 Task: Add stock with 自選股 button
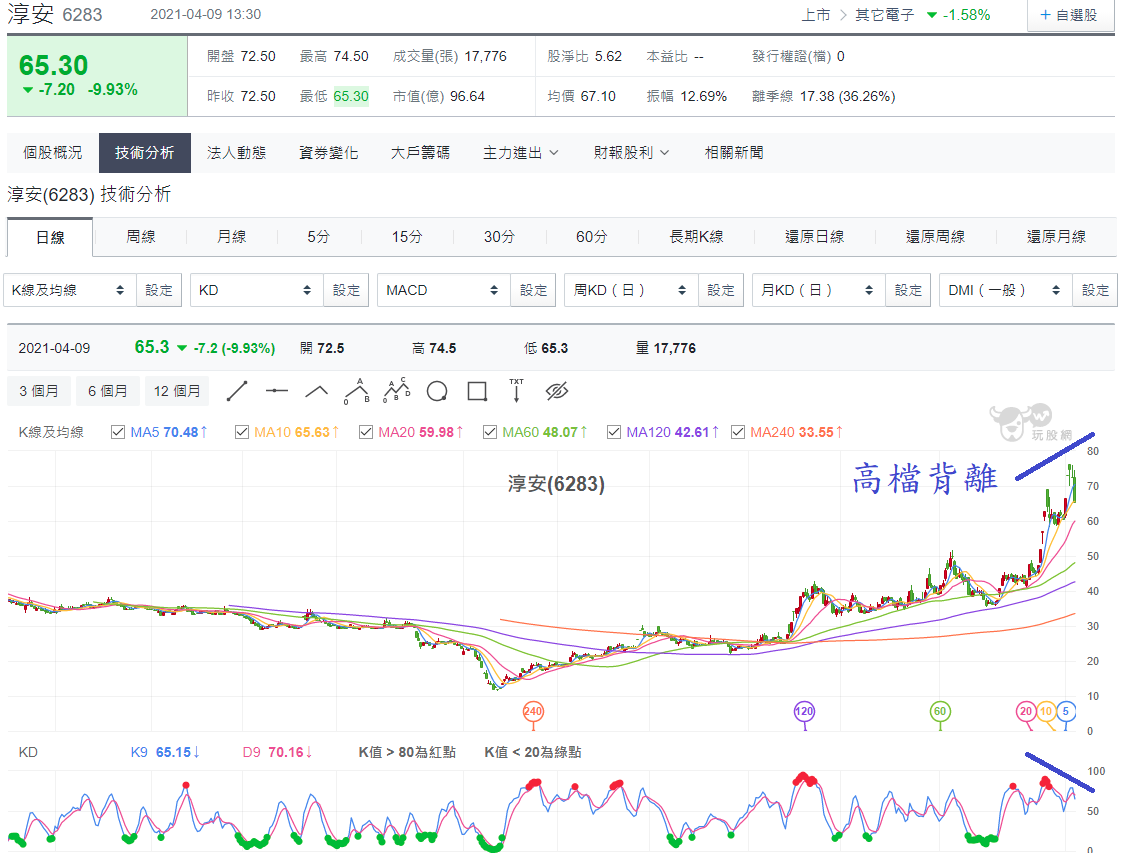[1069, 15]
